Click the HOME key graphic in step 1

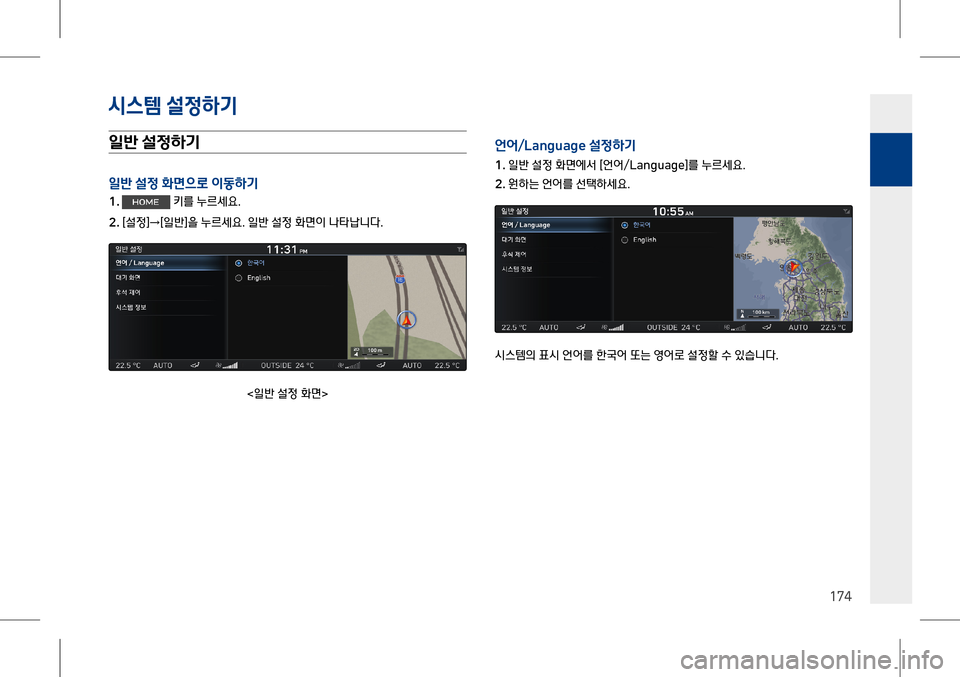[146, 202]
